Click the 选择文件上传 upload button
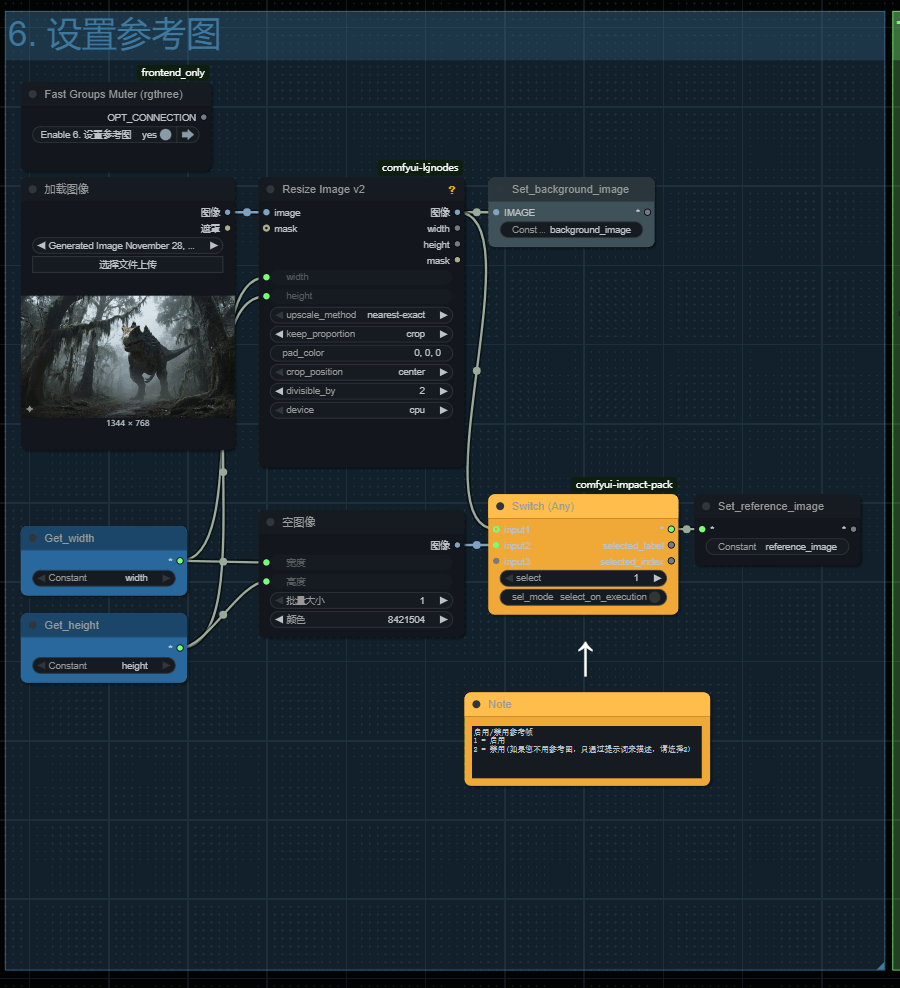This screenshot has width=900, height=988. click(x=127, y=265)
